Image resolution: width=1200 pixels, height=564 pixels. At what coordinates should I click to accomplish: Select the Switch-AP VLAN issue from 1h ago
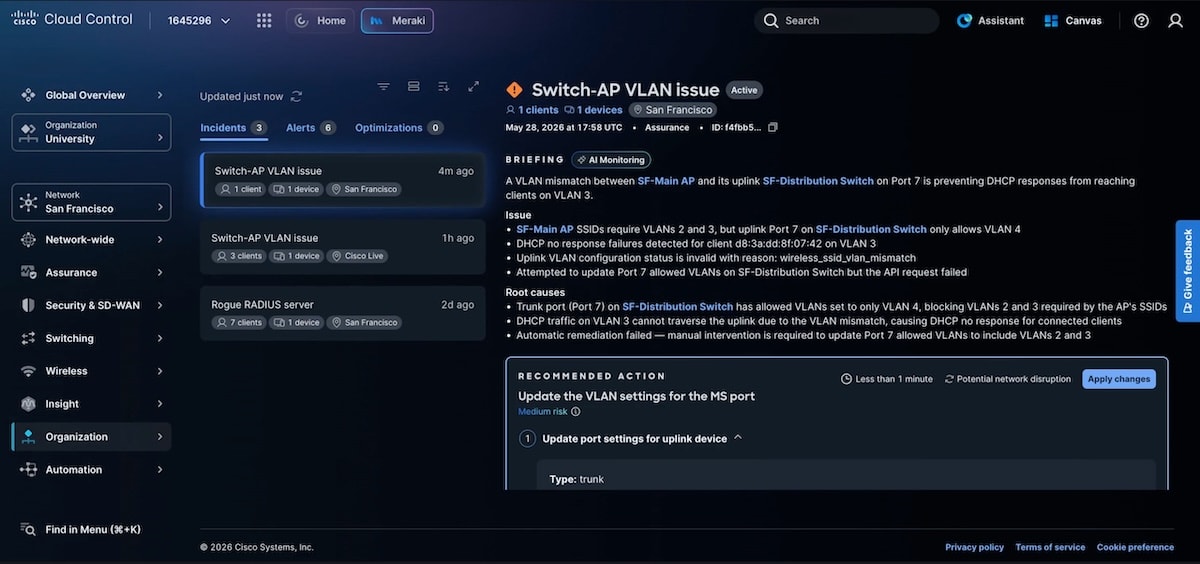click(x=343, y=247)
